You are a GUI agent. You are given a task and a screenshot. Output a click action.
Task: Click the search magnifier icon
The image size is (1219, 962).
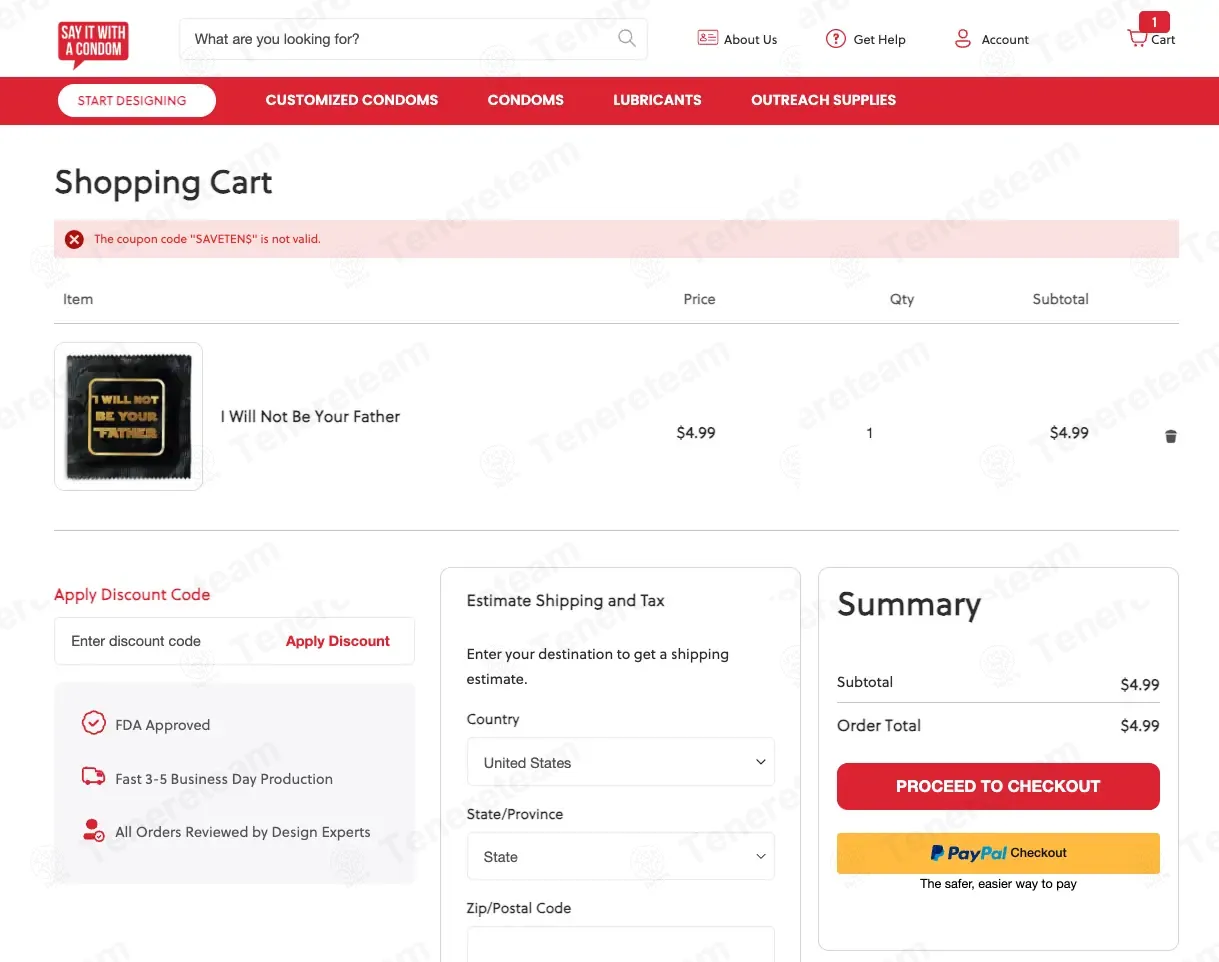coord(627,39)
